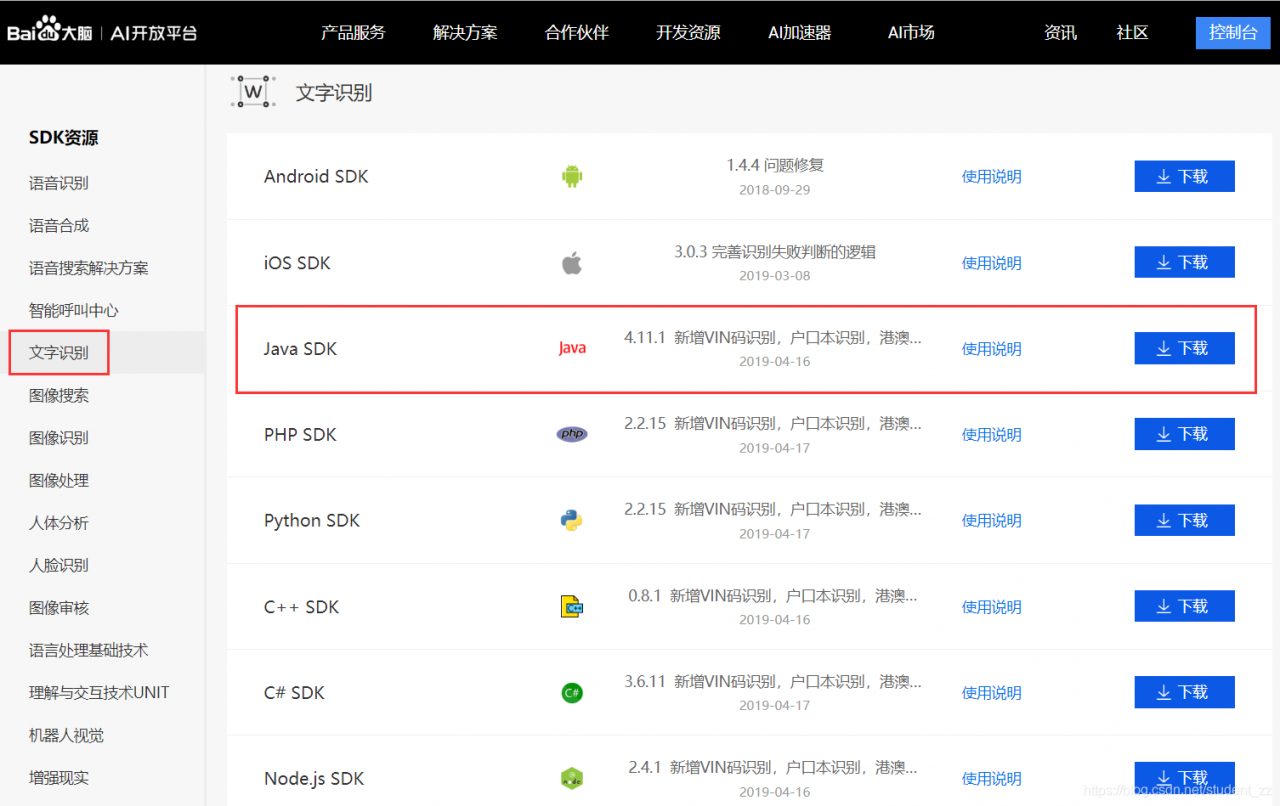Select 语音搜索解决方案 in the sidebar
Image resolution: width=1280 pixels, height=806 pixels.
point(89,268)
